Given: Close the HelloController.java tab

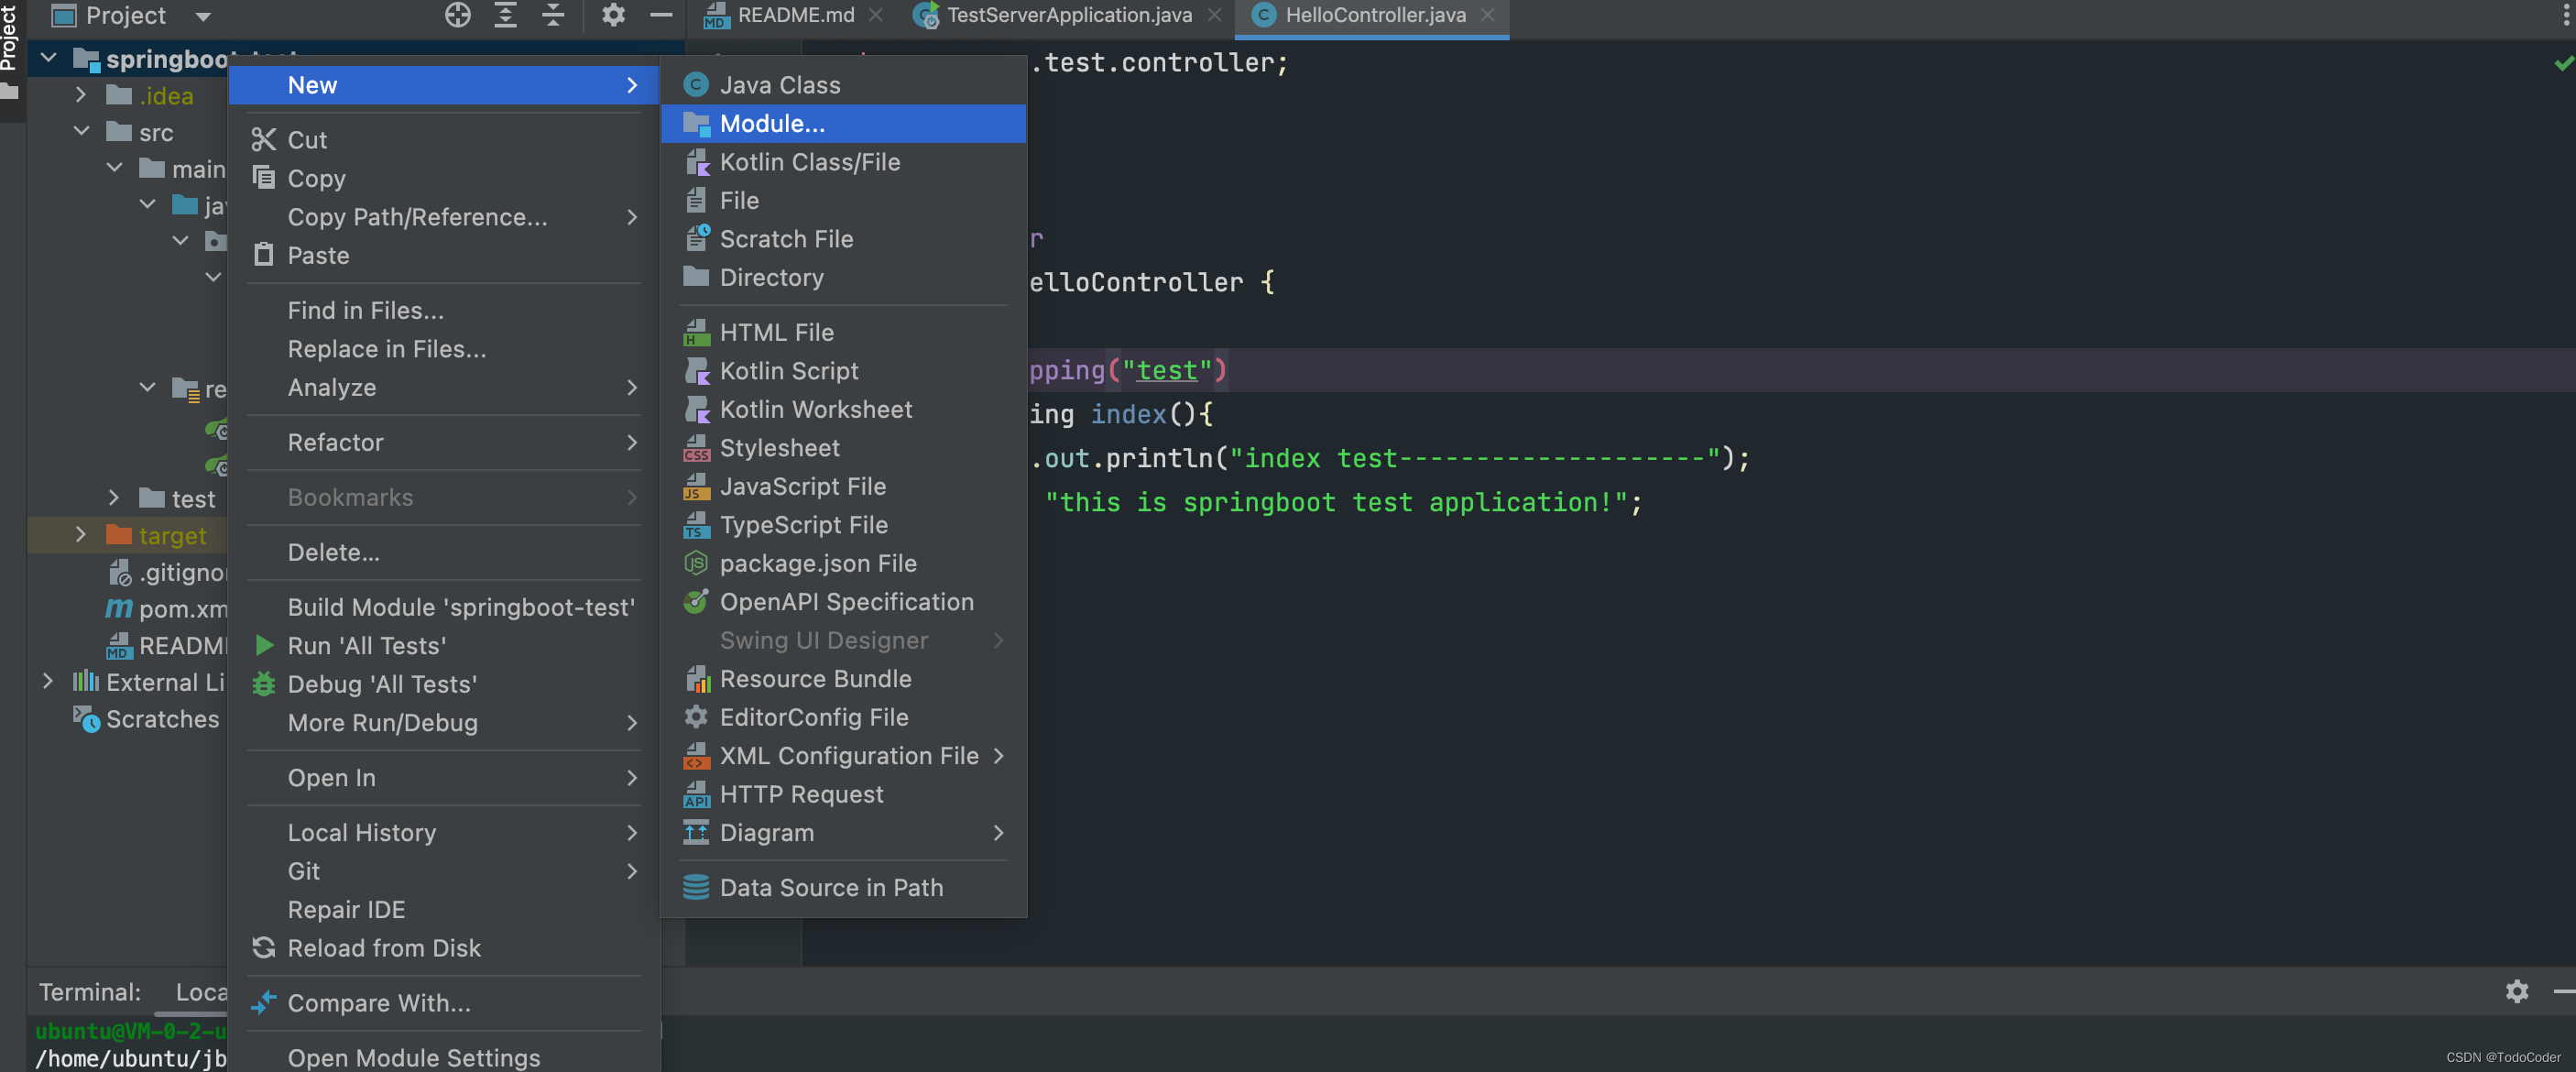Looking at the screenshot, I should (x=1487, y=15).
